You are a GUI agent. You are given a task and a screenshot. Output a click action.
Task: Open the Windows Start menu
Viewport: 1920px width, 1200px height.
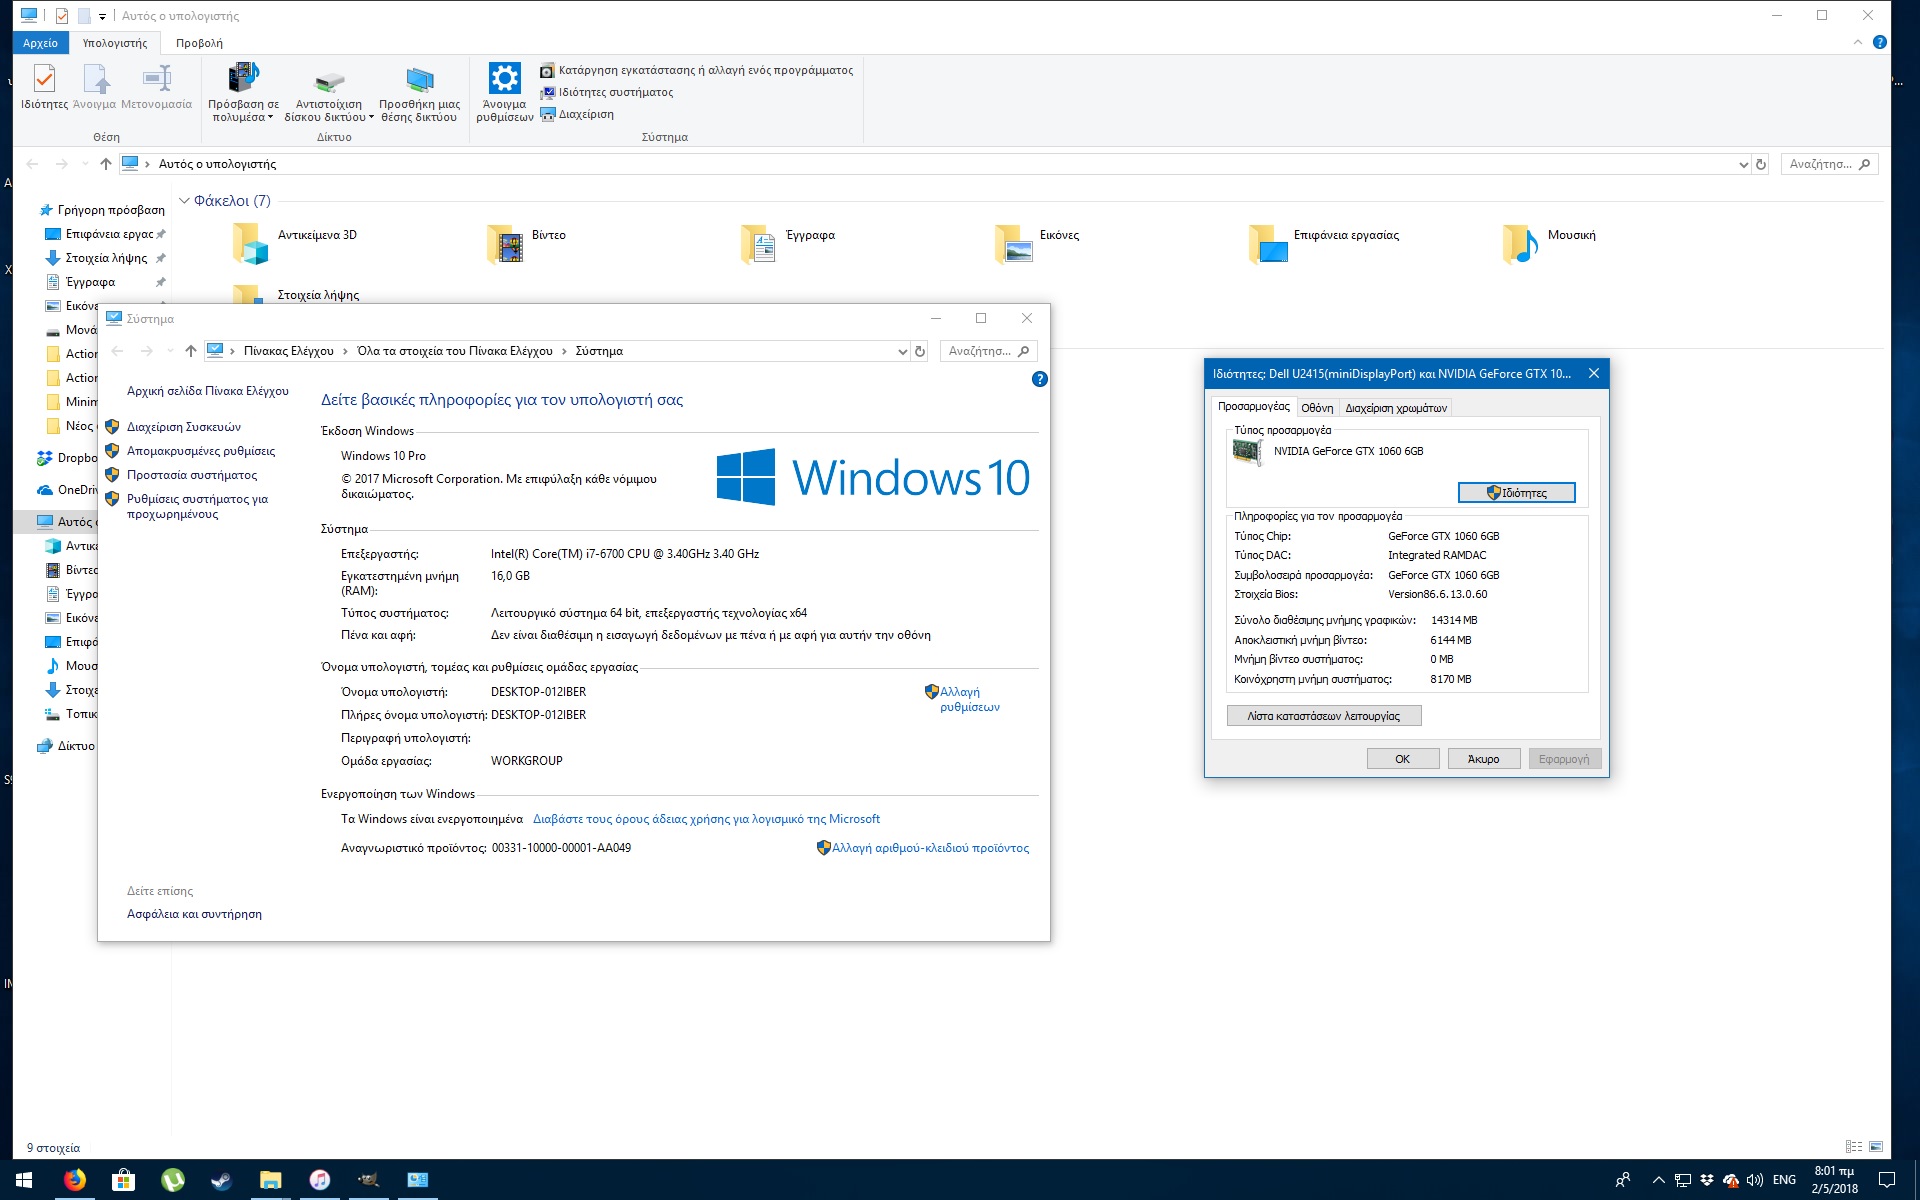[x=24, y=1180]
